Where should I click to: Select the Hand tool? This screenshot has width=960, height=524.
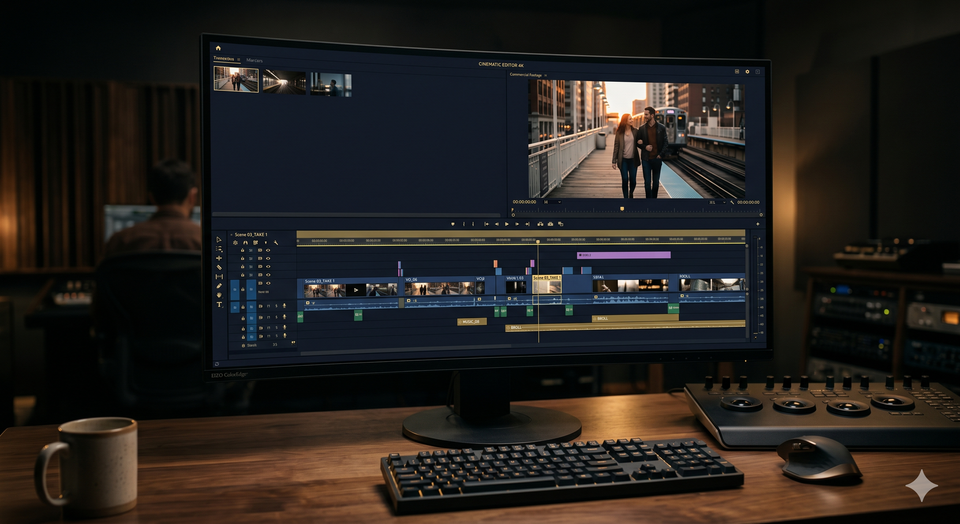(x=219, y=295)
